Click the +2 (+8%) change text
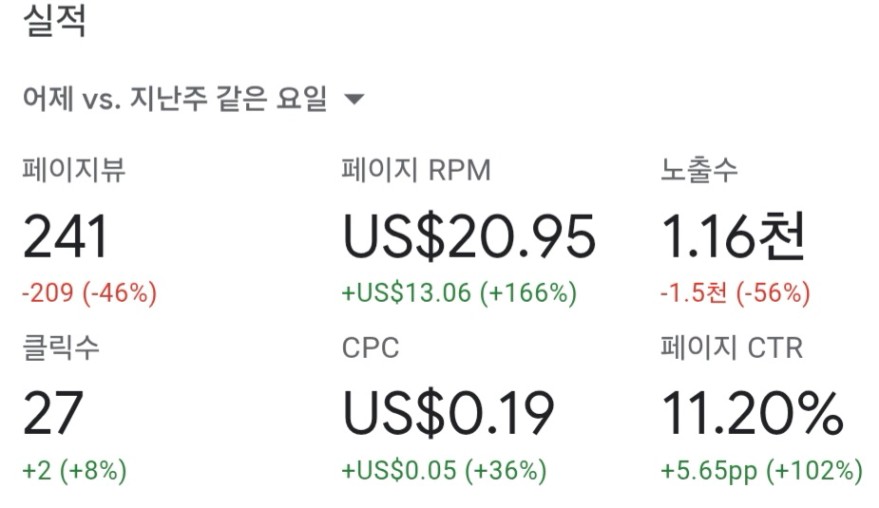 [x=75, y=470]
